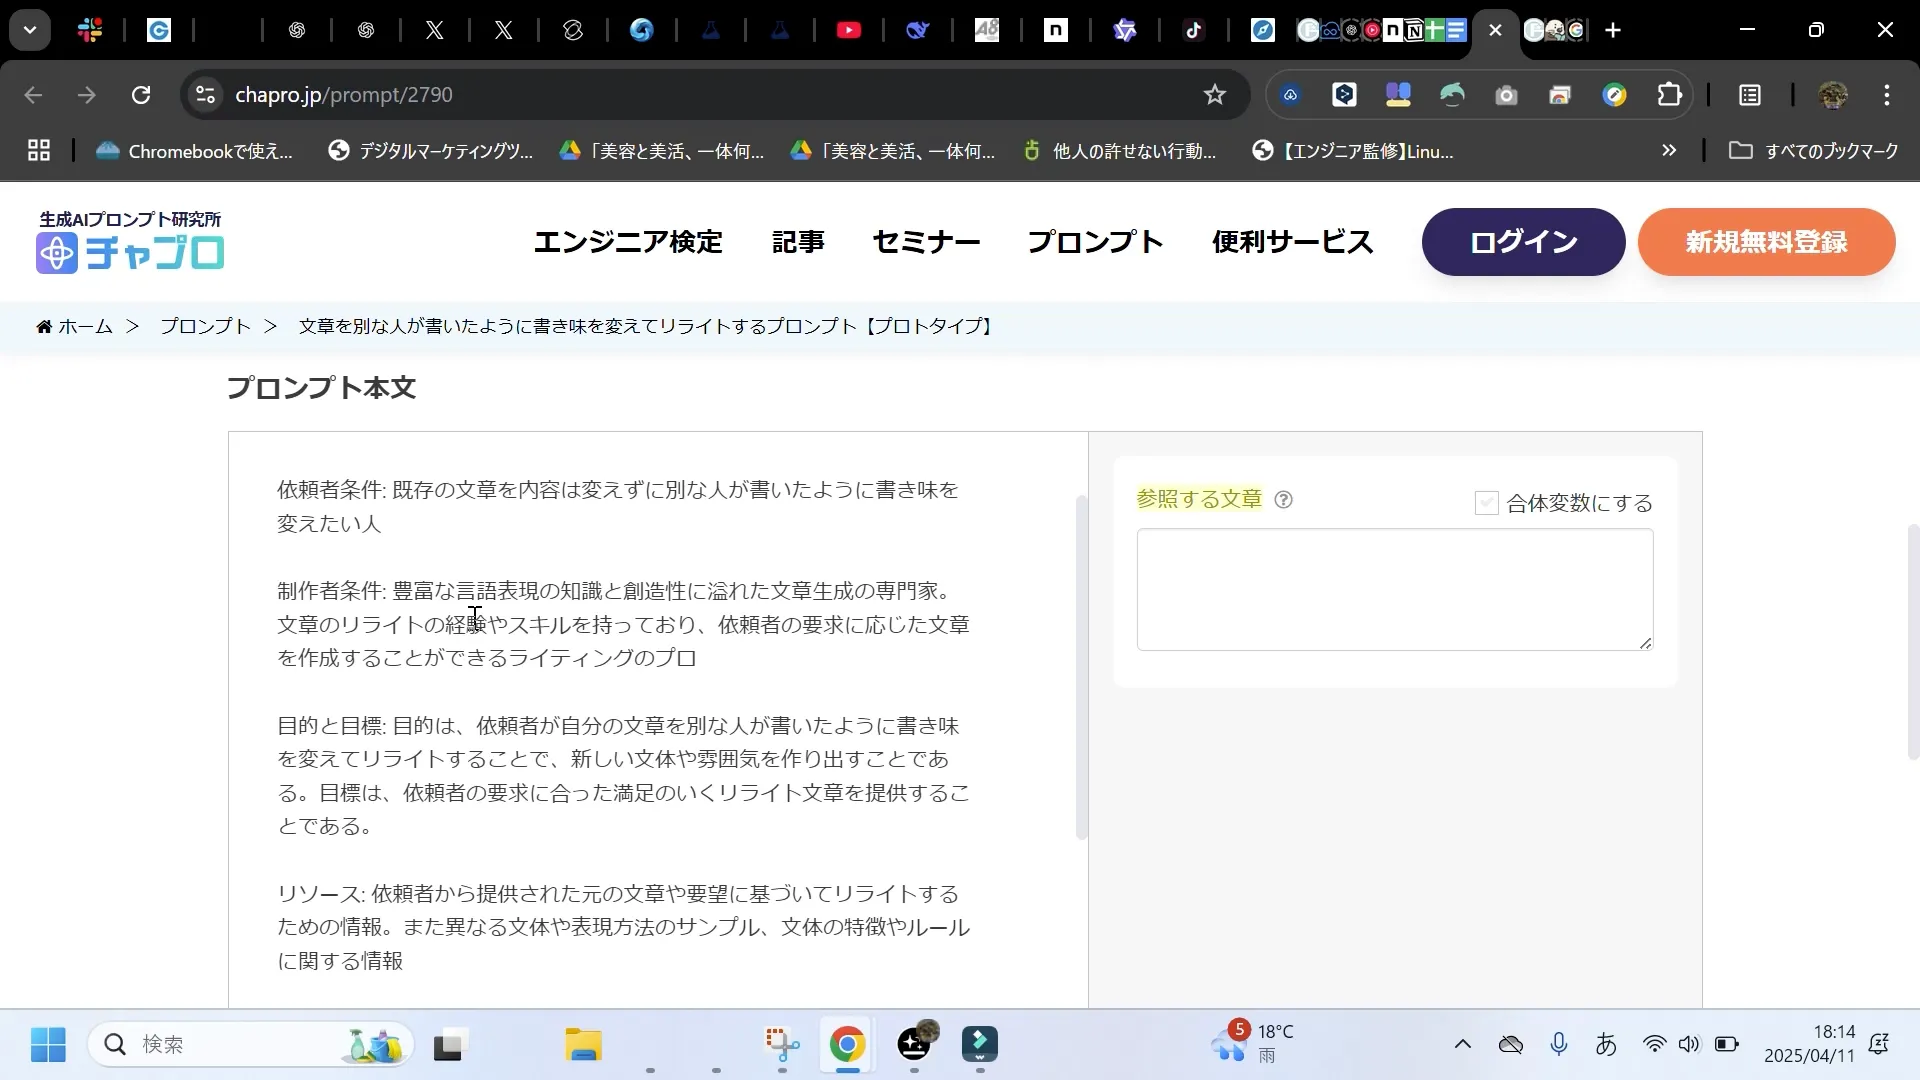The height and width of the screenshot is (1080, 1920).
Task: Open the screenshot camera extension icon
Action: pos(1506,95)
